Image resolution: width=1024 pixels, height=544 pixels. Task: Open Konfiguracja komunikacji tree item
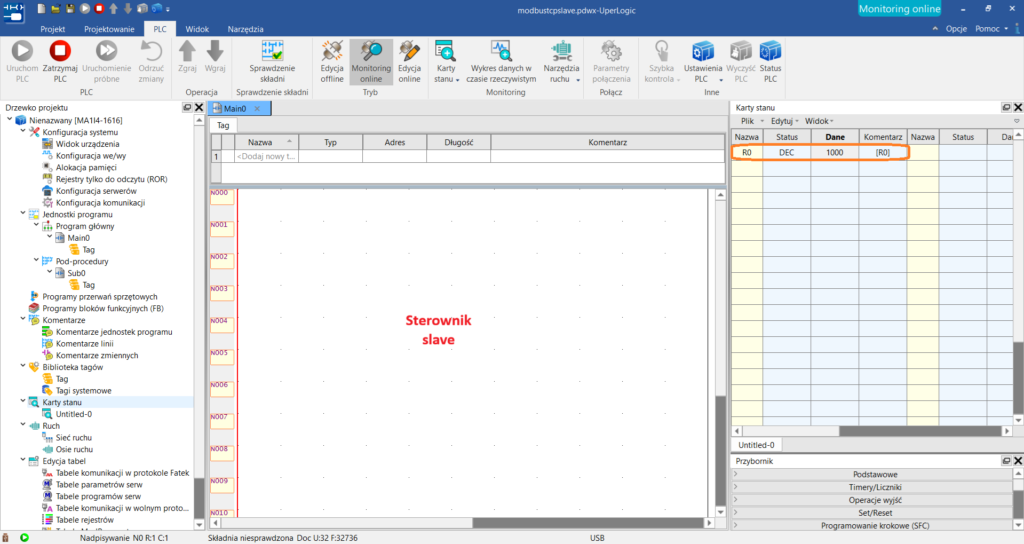click(100, 202)
